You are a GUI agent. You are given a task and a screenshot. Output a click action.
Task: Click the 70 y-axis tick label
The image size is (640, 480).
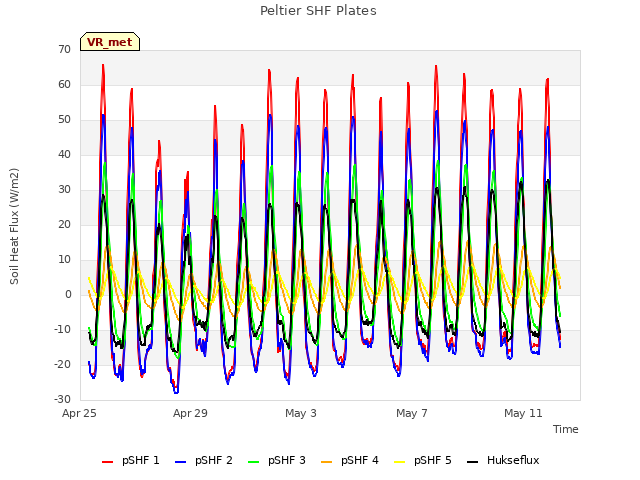pyautogui.click(x=64, y=50)
